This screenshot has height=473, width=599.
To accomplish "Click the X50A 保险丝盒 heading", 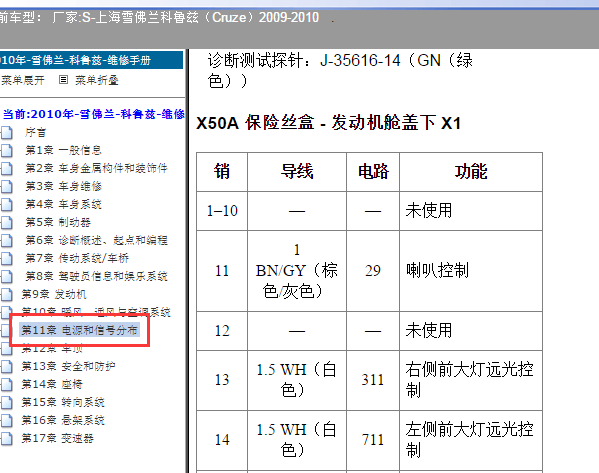I will (329, 123).
